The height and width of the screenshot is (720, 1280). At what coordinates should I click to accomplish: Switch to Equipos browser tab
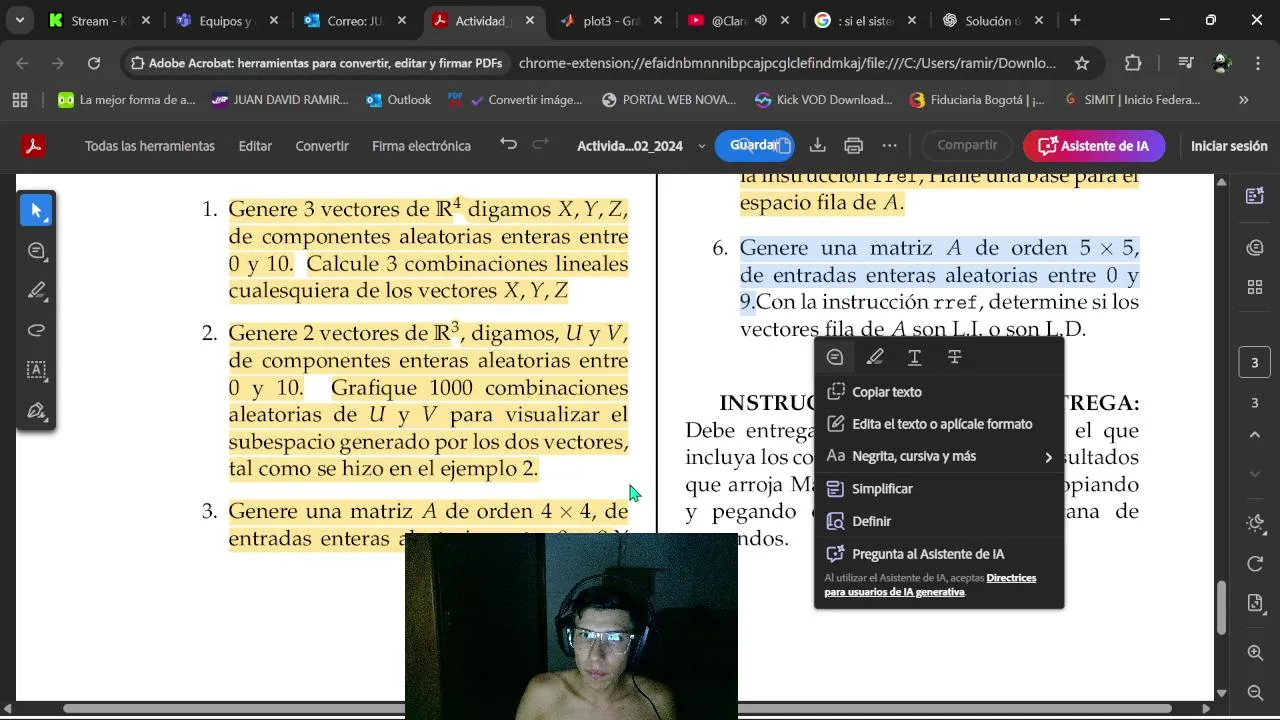pyautogui.click(x=228, y=20)
